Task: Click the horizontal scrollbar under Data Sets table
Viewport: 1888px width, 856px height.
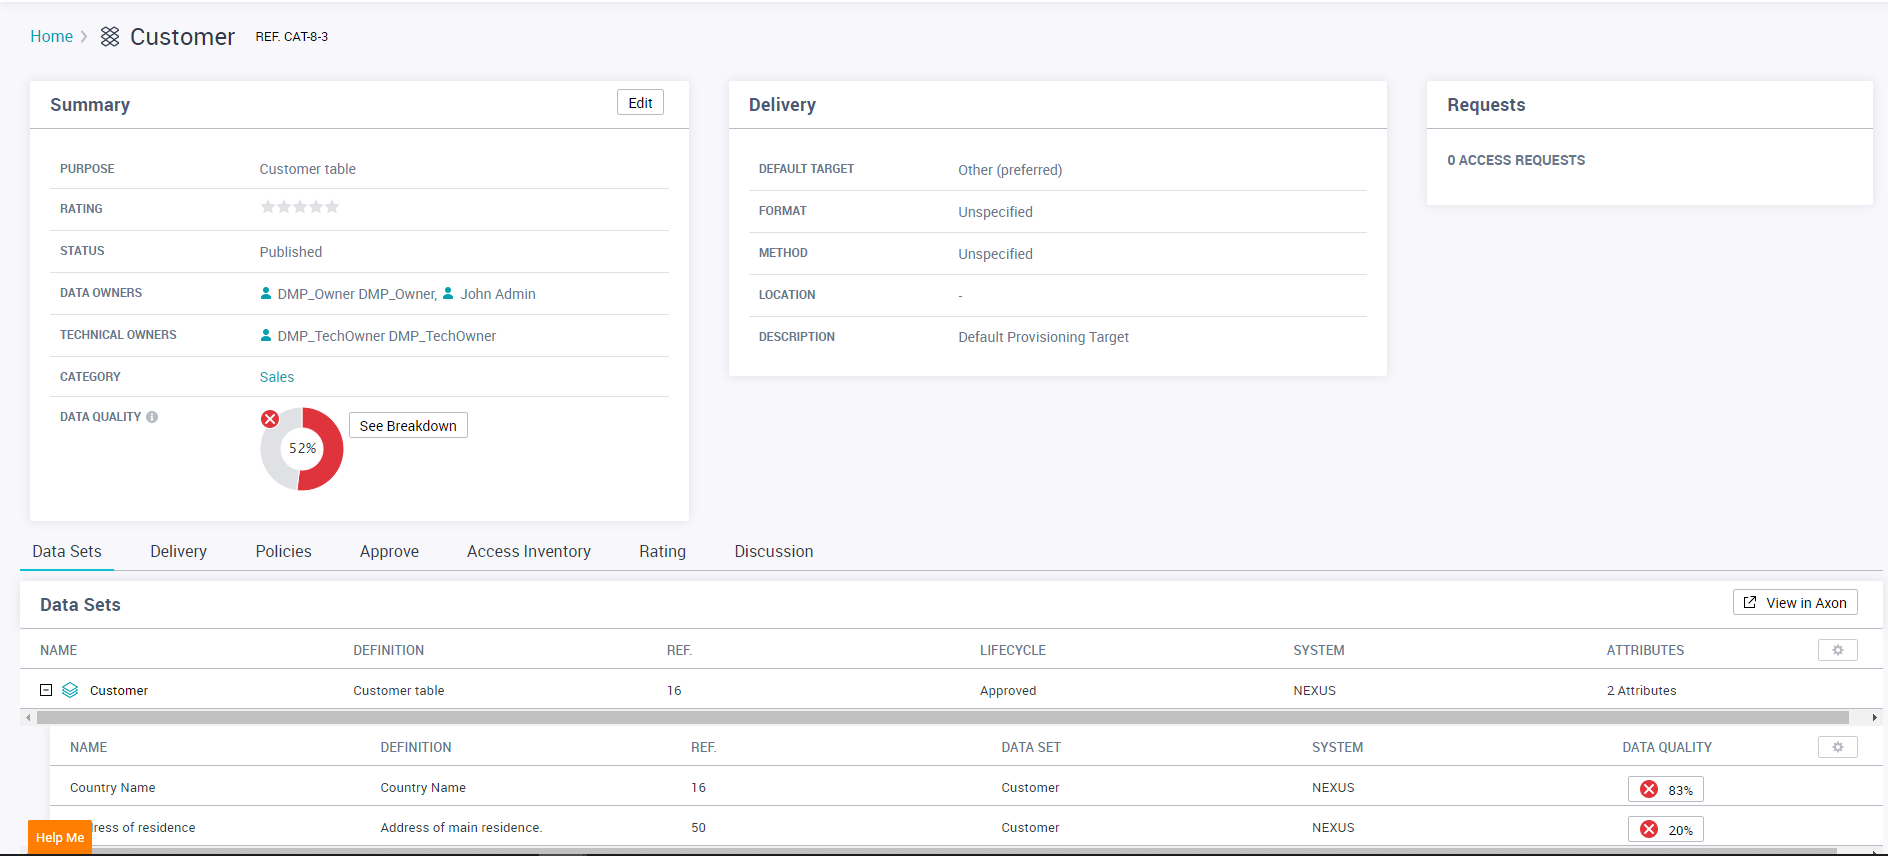Action: click(x=943, y=717)
